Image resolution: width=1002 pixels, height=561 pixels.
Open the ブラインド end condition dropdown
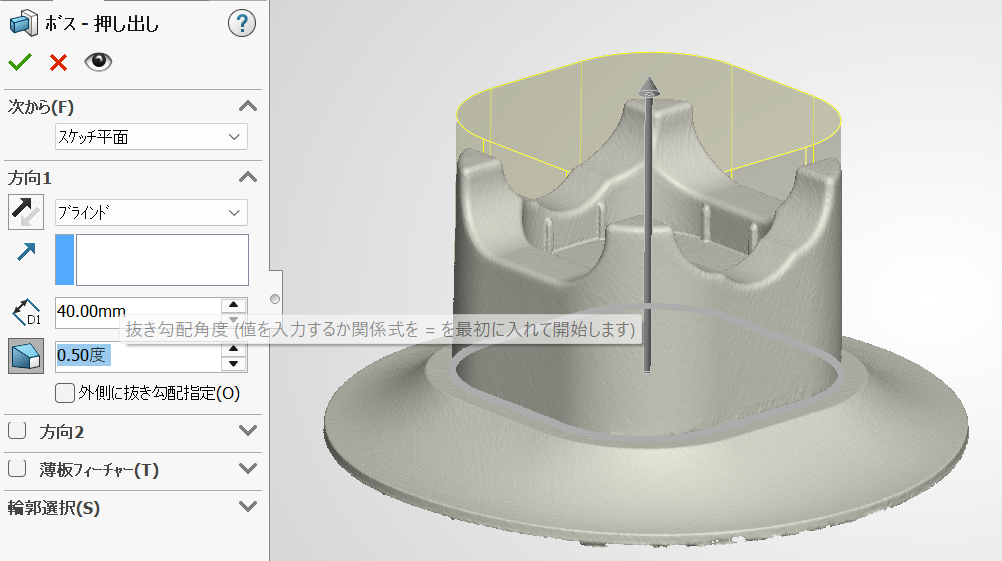pos(151,212)
